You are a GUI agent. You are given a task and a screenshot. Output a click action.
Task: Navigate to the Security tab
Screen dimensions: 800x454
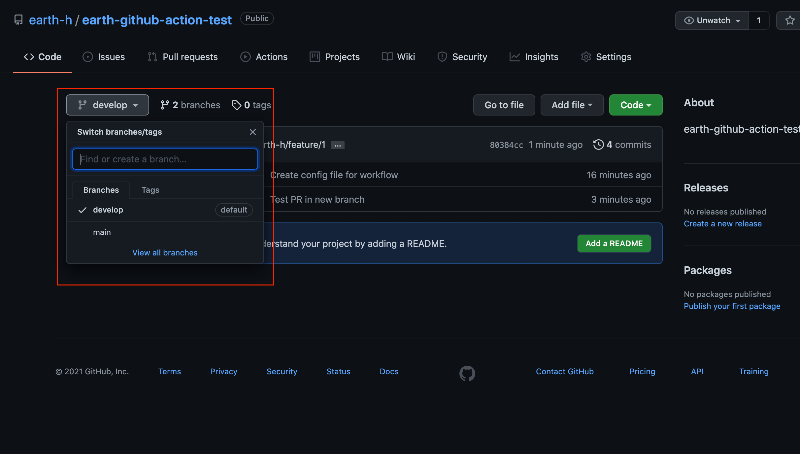pyautogui.click(x=462, y=57)
